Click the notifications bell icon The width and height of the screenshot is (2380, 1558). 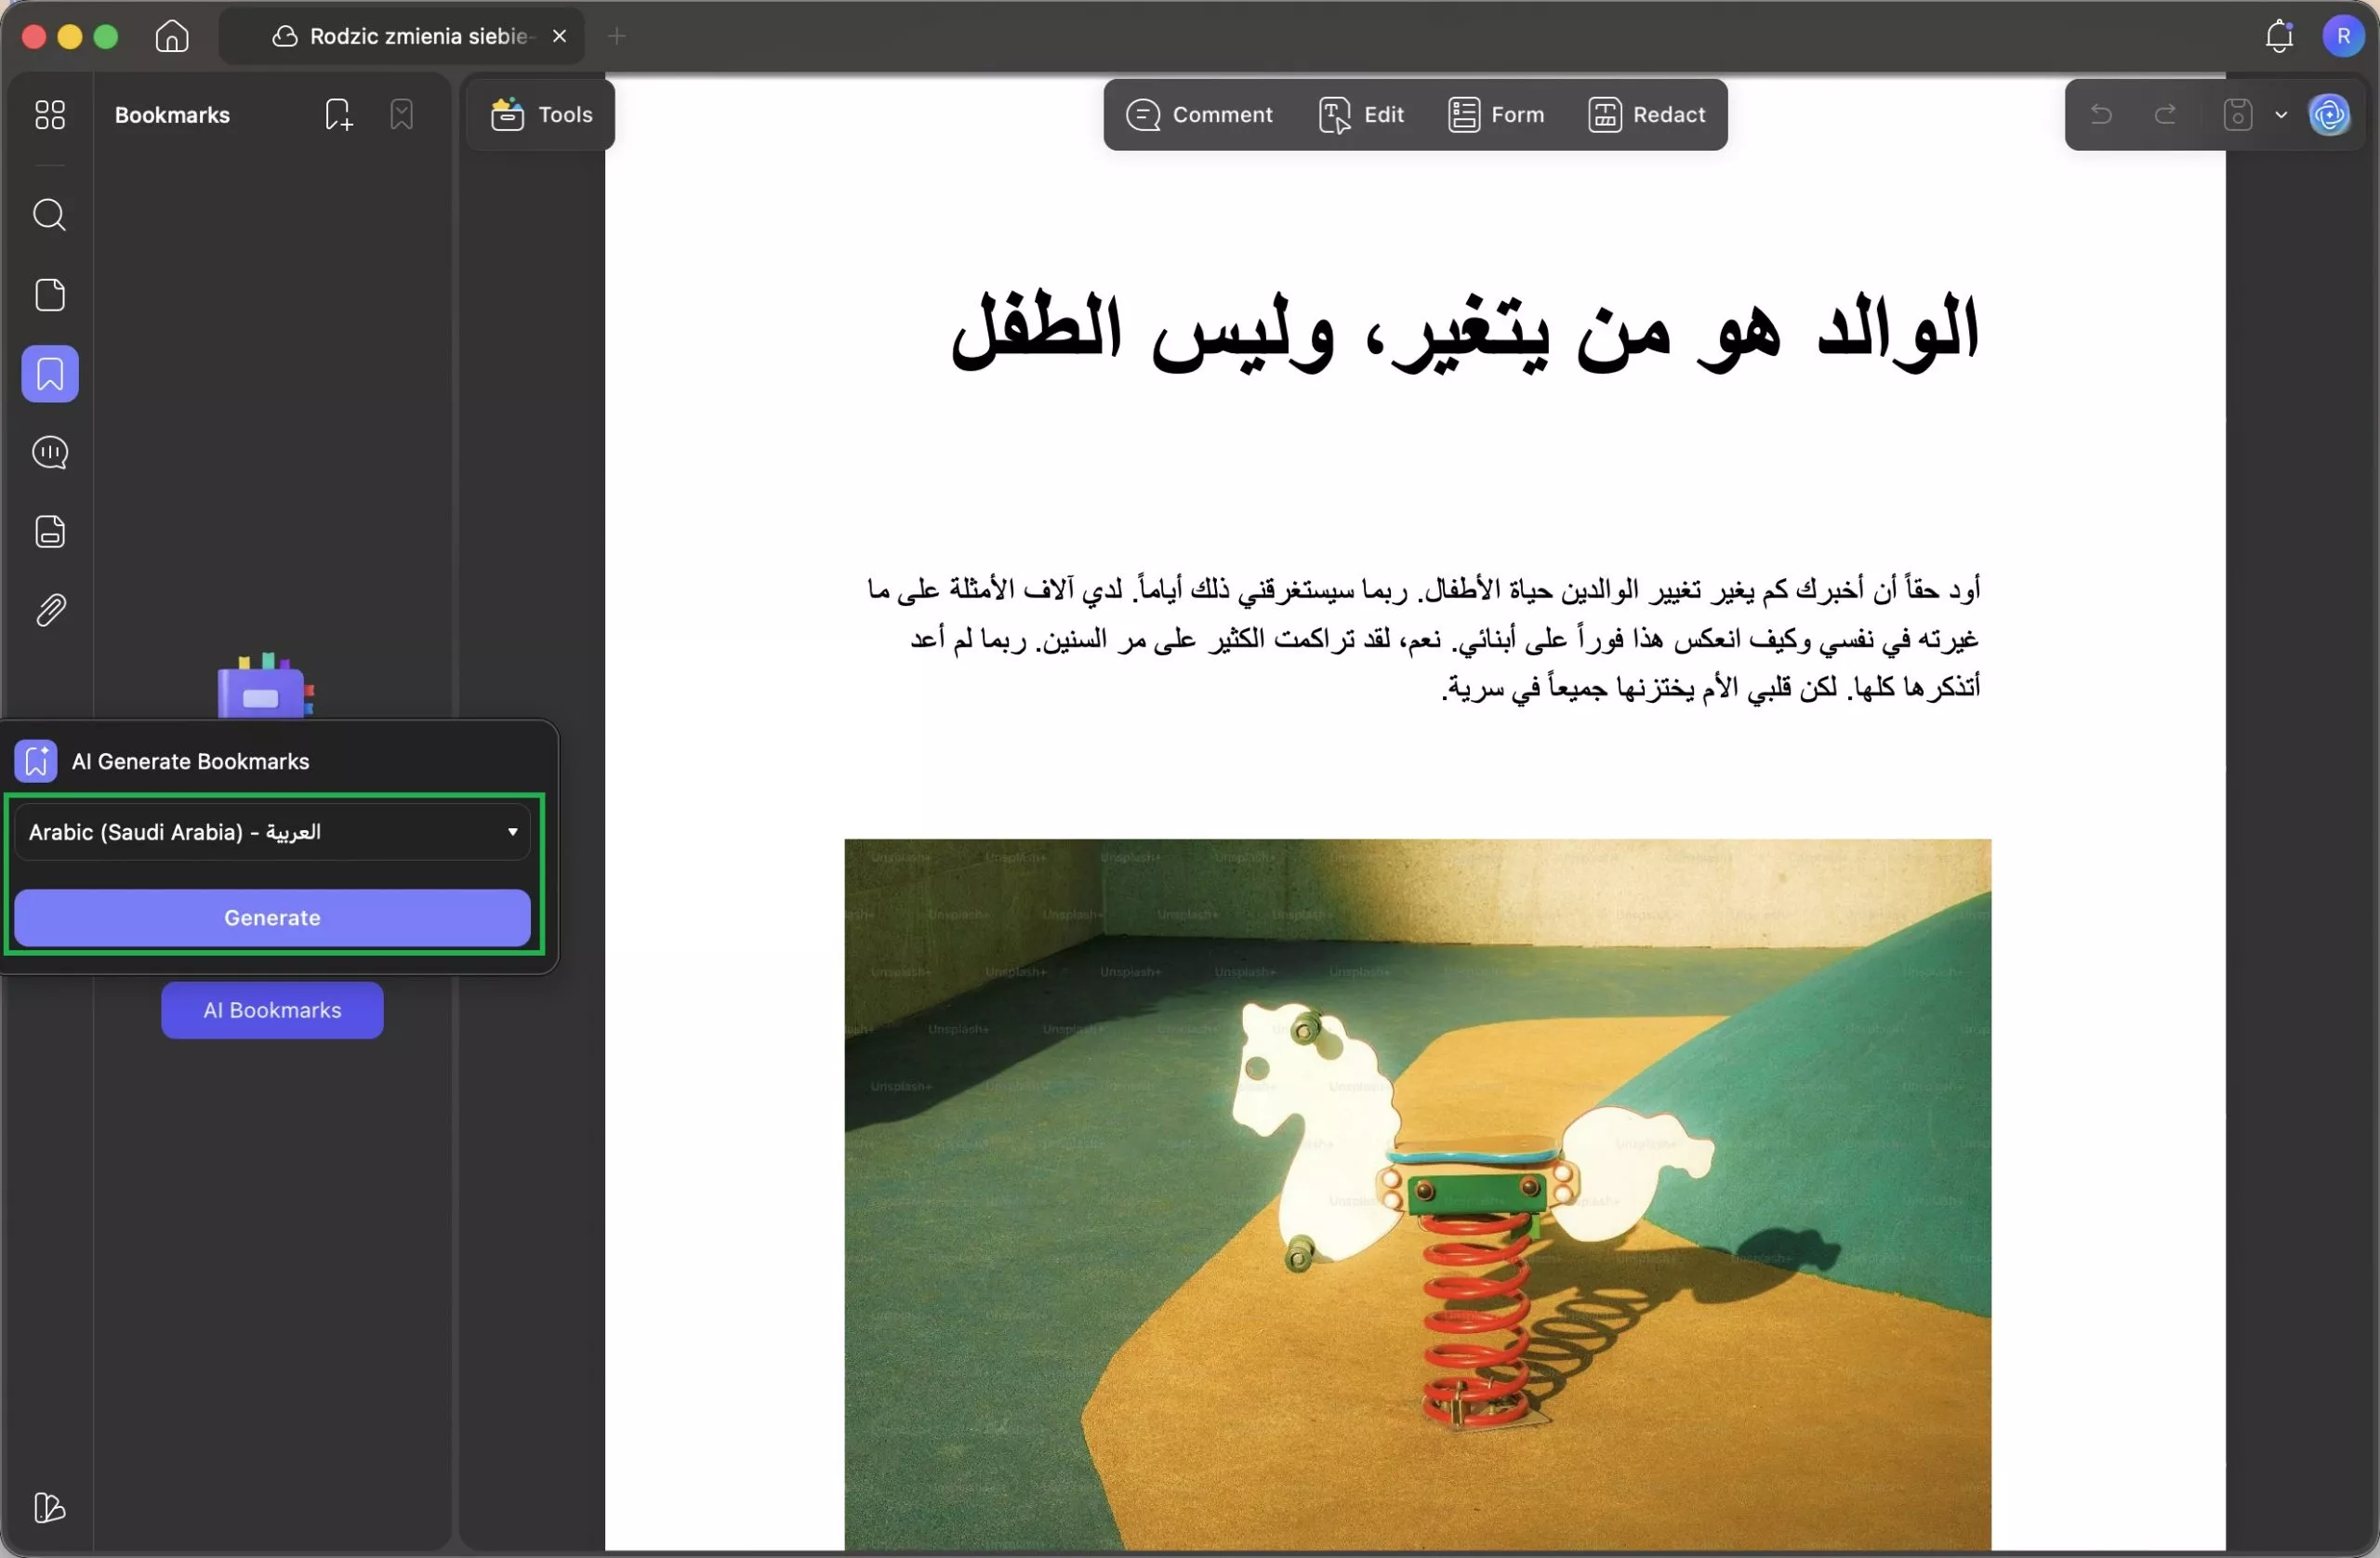[x=2278, y=36]
